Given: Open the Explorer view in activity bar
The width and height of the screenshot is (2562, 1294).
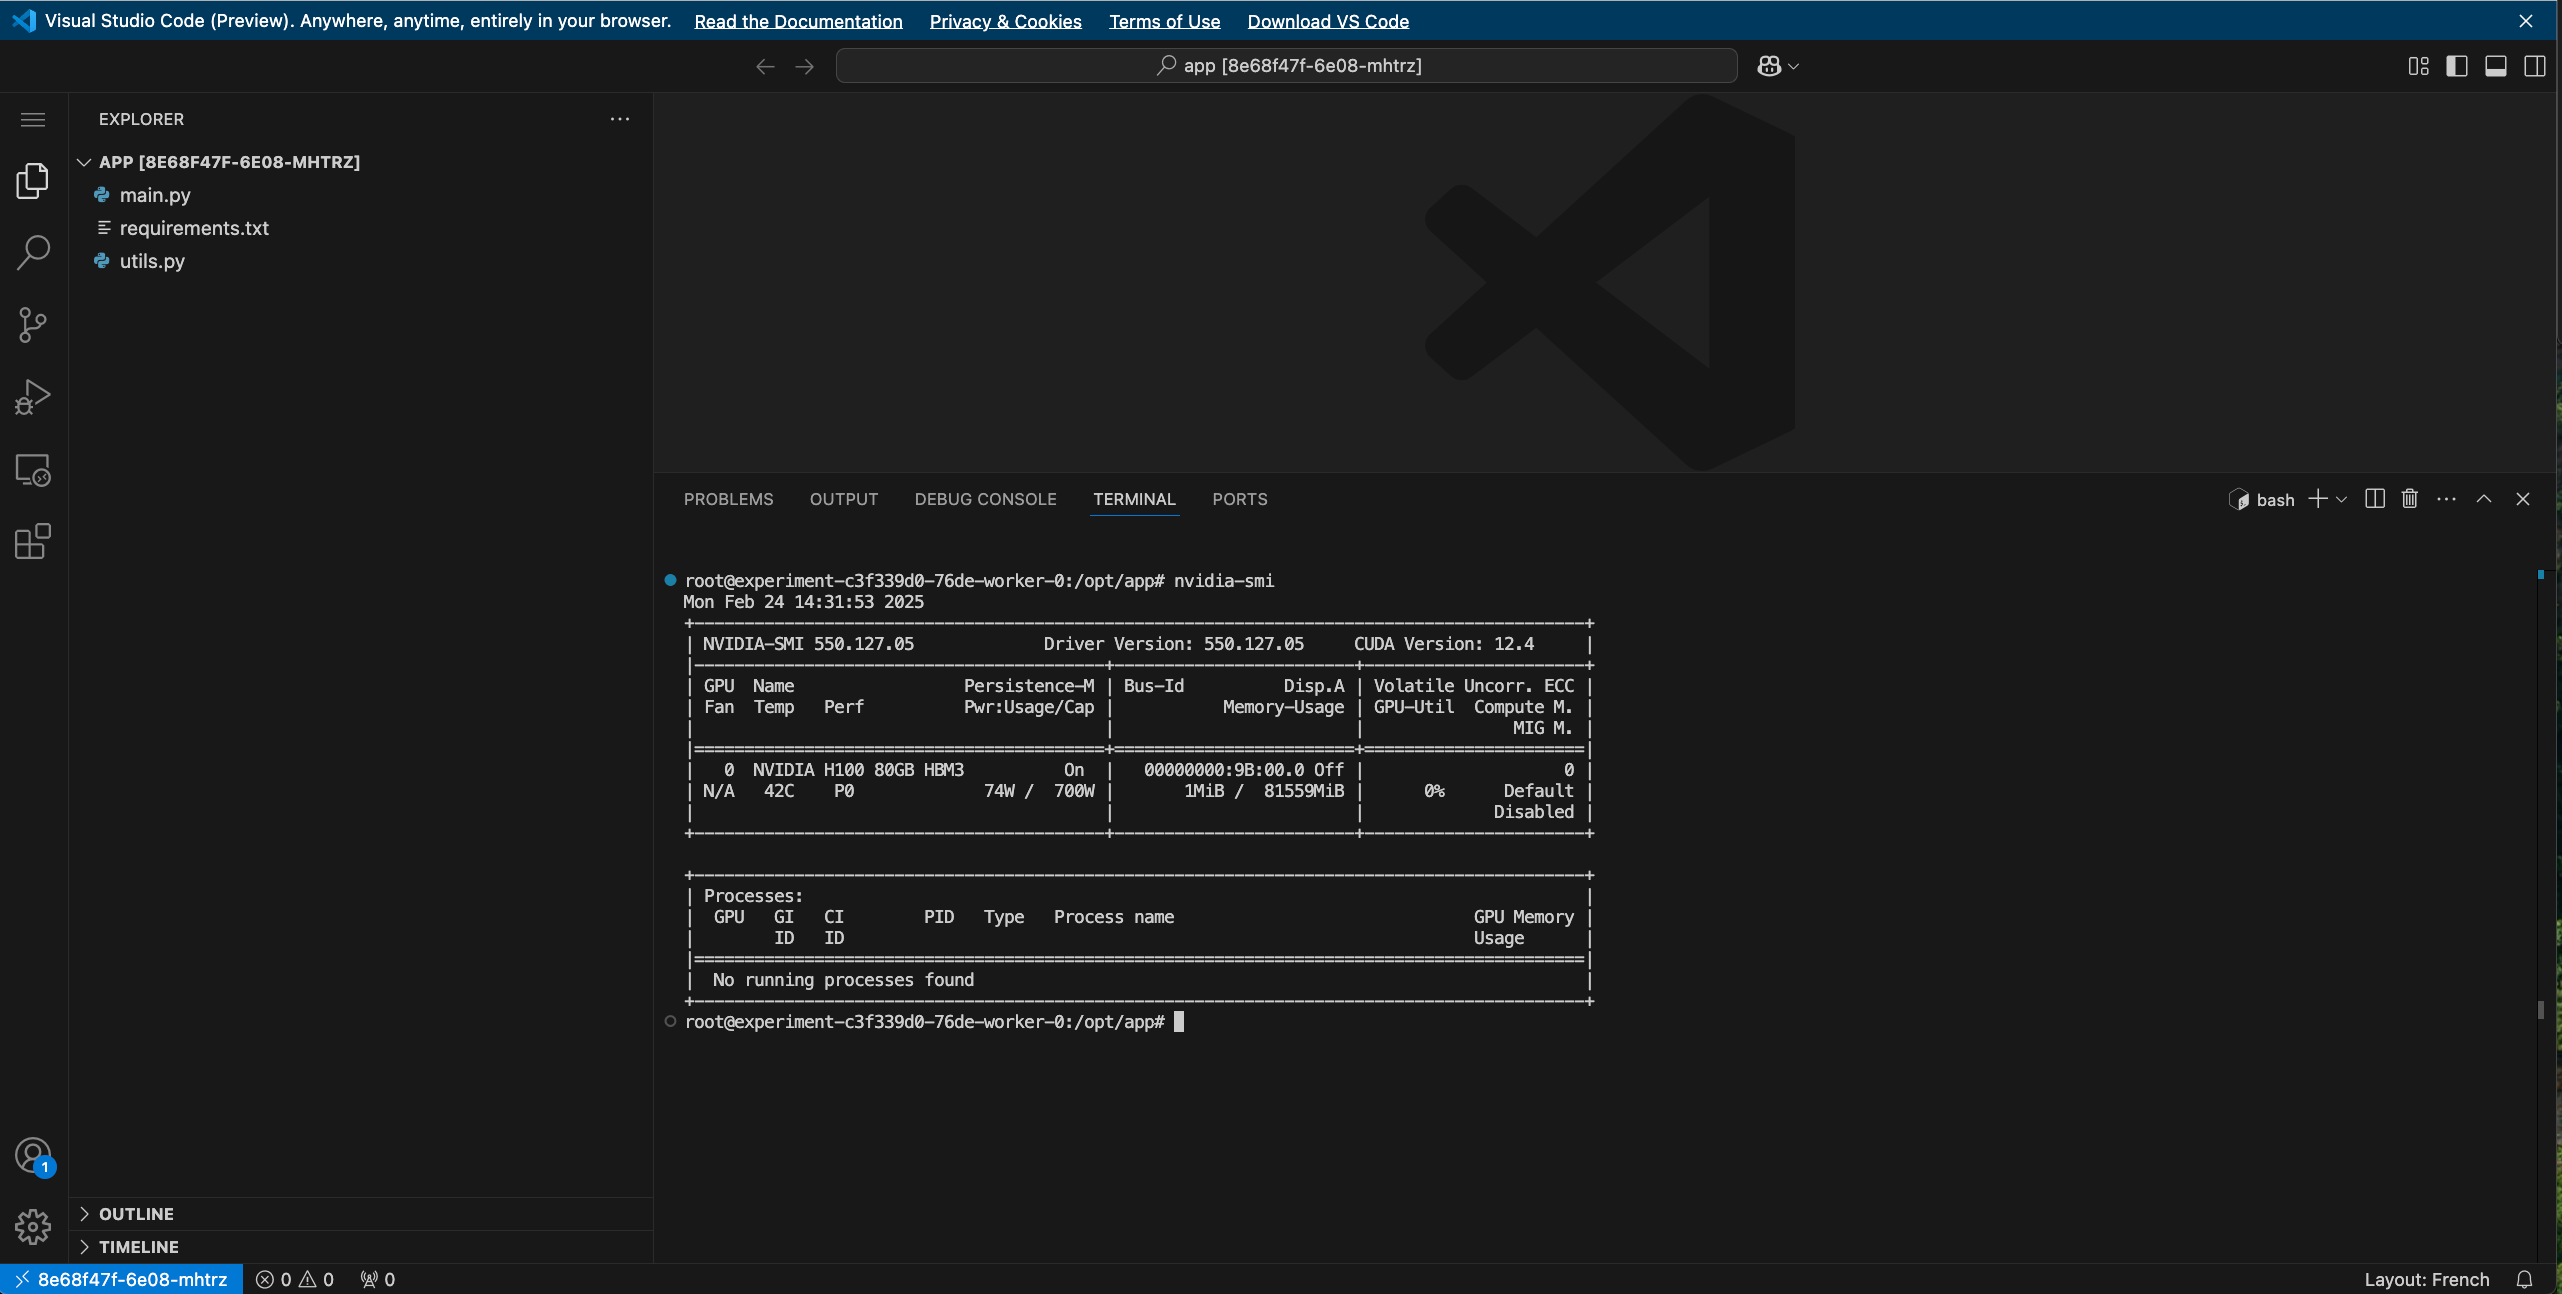Looking at the screenshot, I should tap(33, 181).
